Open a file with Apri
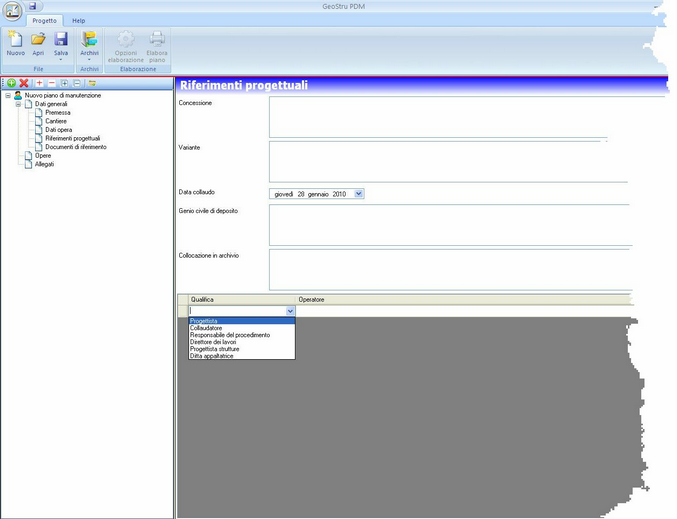 coord(38,43)
